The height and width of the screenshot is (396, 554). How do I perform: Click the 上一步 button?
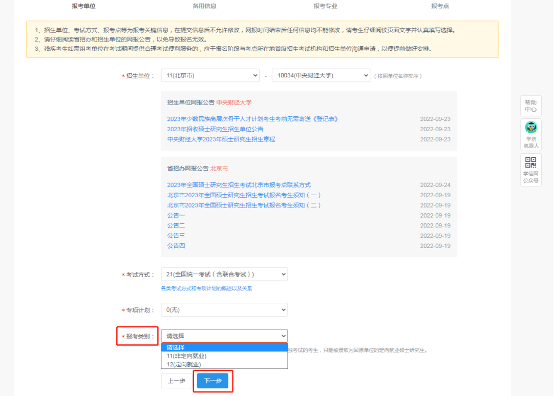177,381
